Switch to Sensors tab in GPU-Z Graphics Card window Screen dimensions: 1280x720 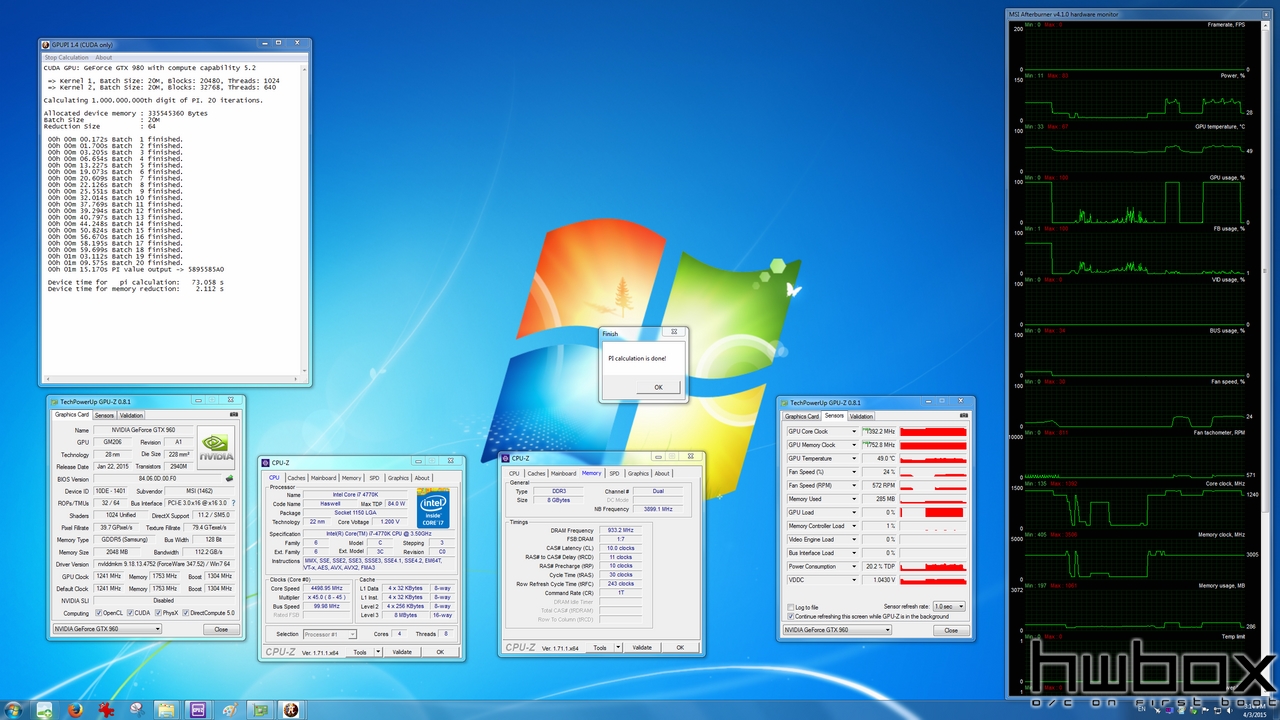[105, 415]
